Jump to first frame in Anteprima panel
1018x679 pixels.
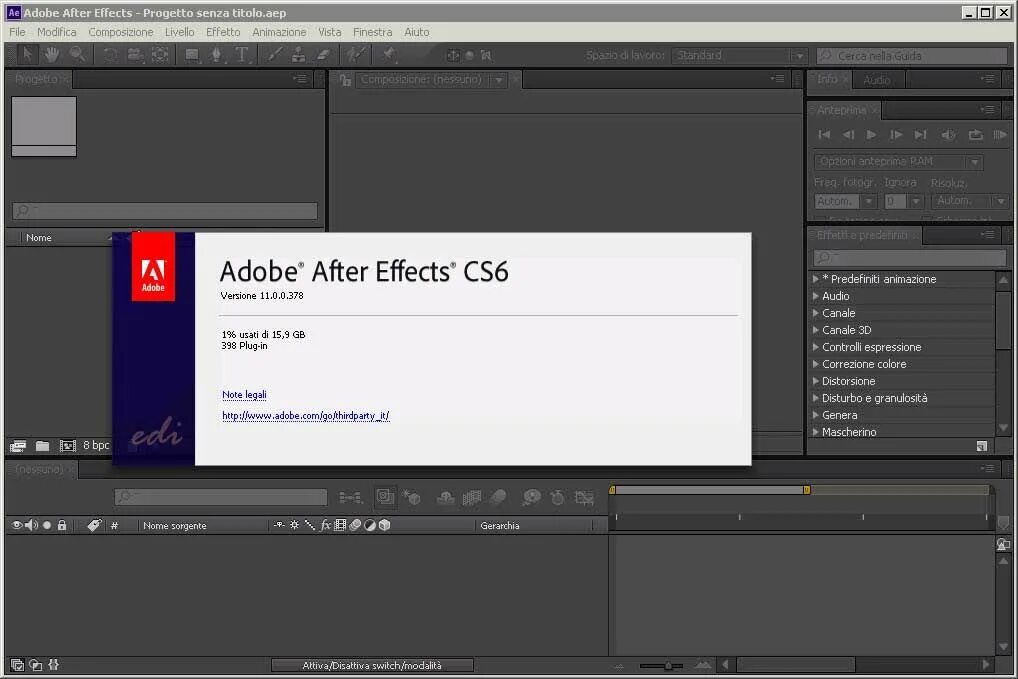click(824, 135)
